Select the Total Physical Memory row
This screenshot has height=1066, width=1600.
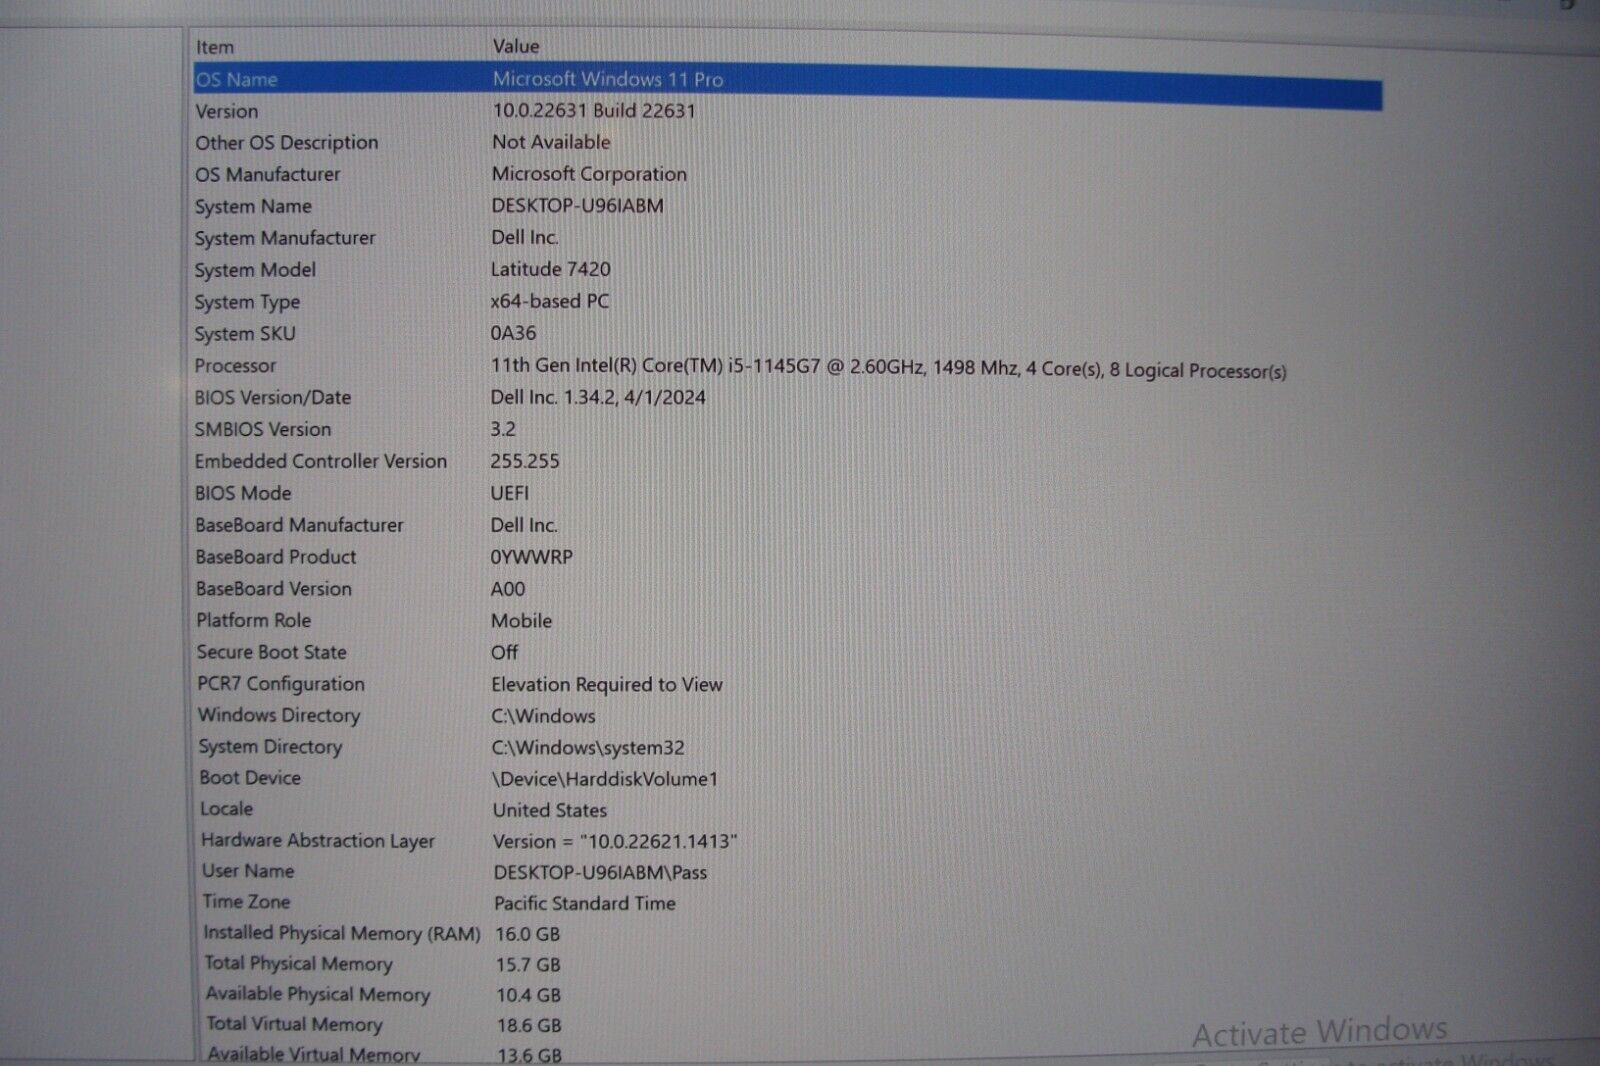coord(299,964)
